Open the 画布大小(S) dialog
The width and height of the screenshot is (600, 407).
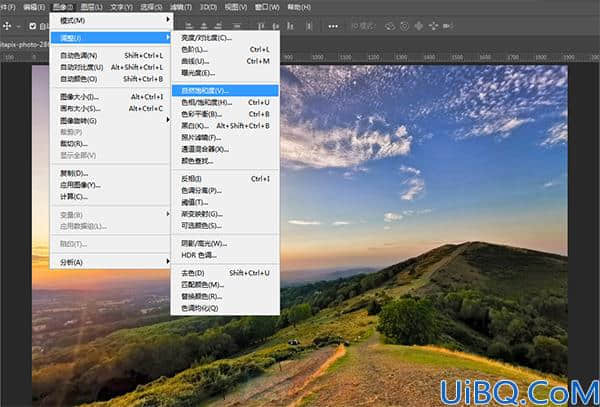coord(111,109)
